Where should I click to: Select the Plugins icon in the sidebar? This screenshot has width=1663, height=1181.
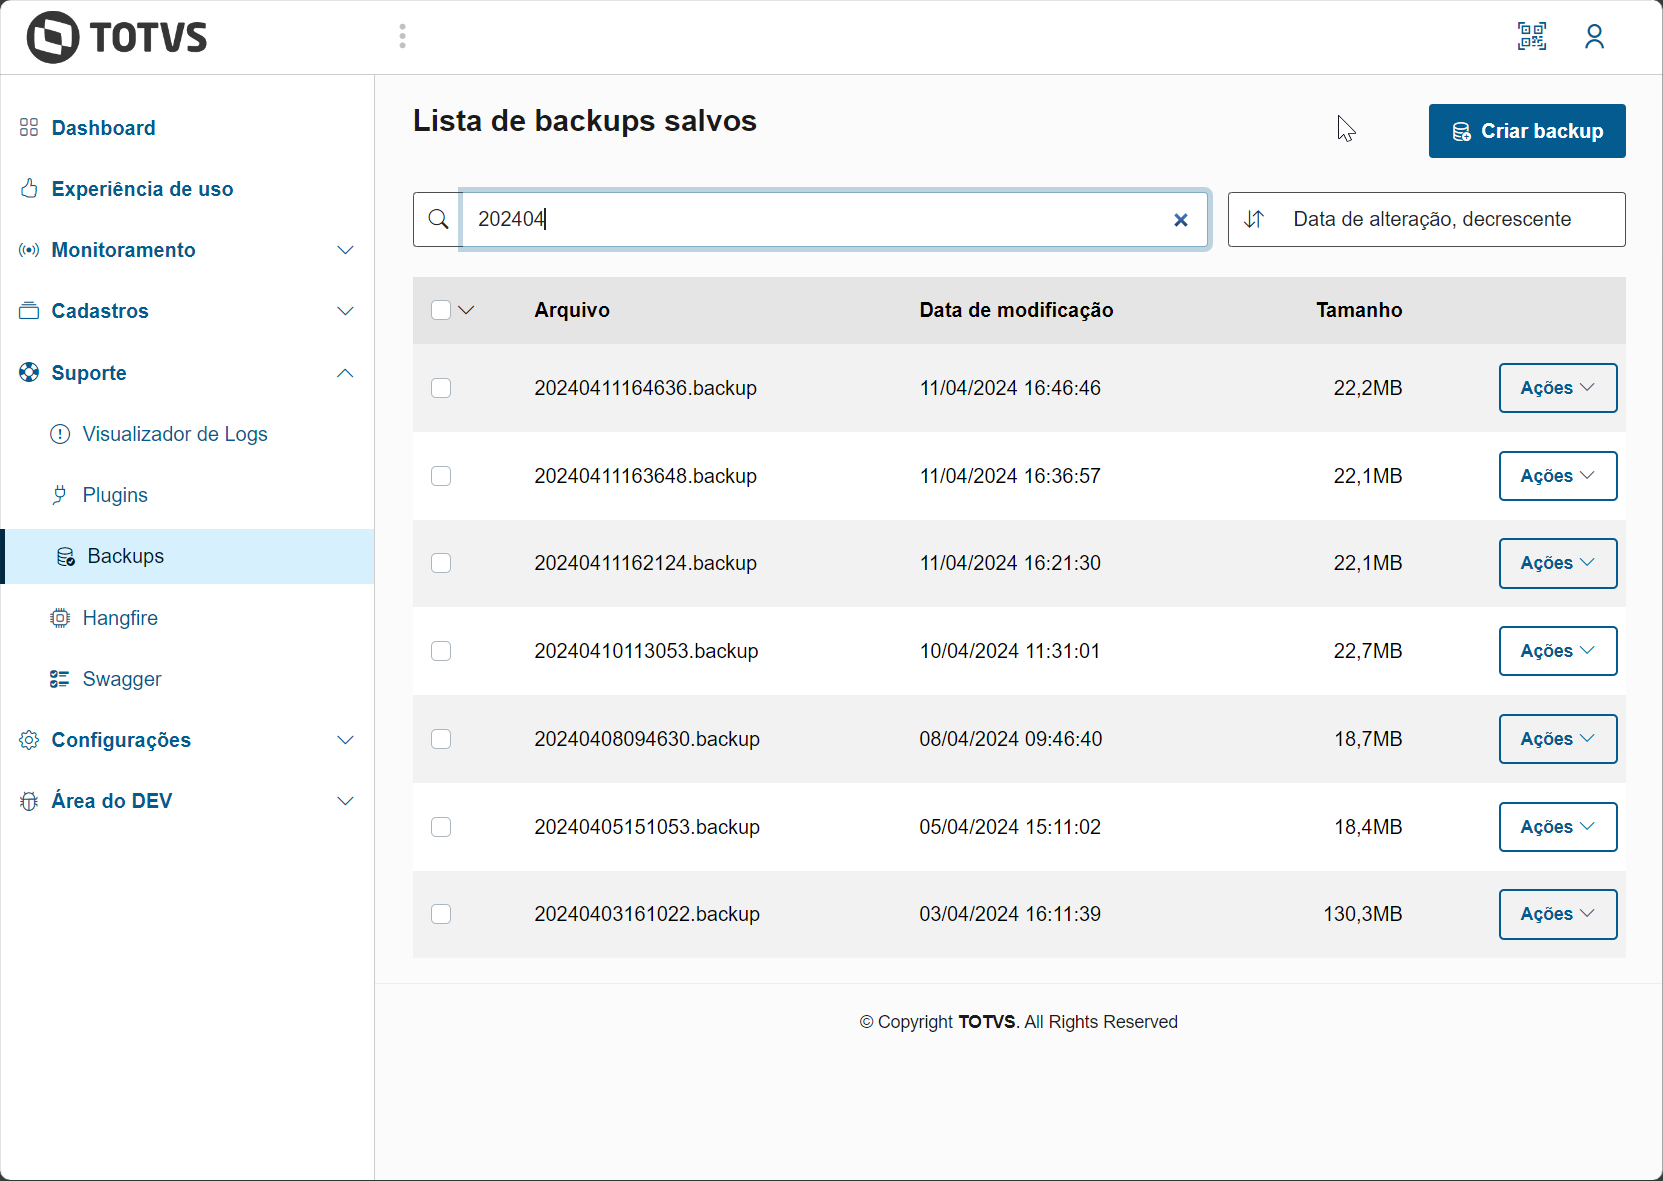(61, 494)
